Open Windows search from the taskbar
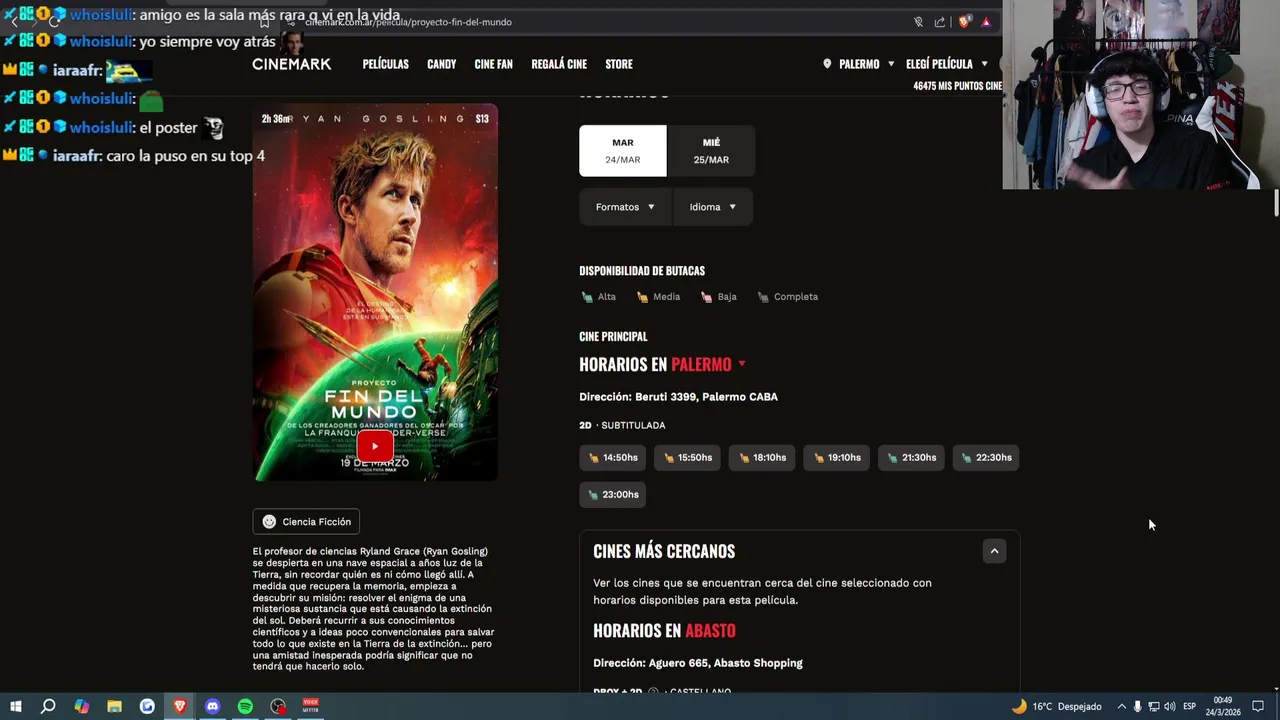 coord(48,706)
